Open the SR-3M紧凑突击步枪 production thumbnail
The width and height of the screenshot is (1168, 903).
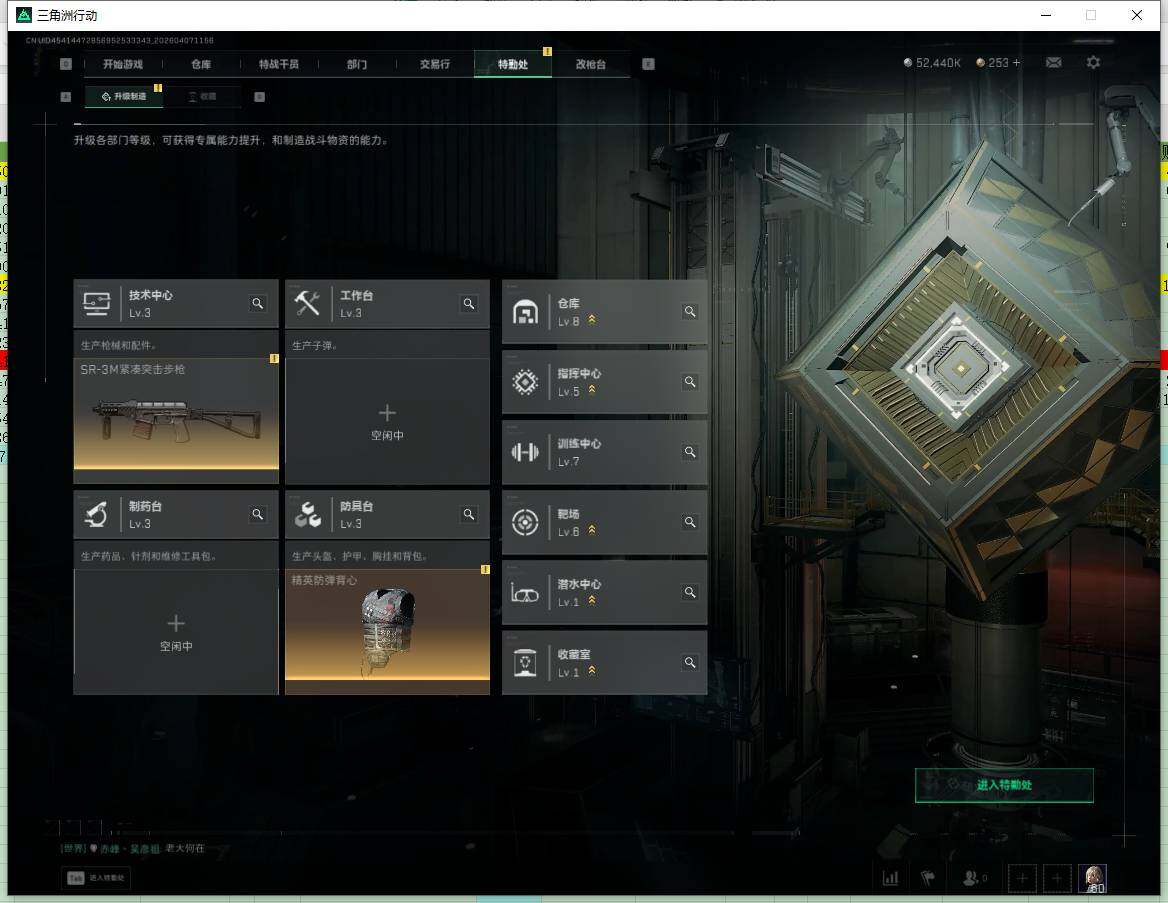tap(177, 414)
